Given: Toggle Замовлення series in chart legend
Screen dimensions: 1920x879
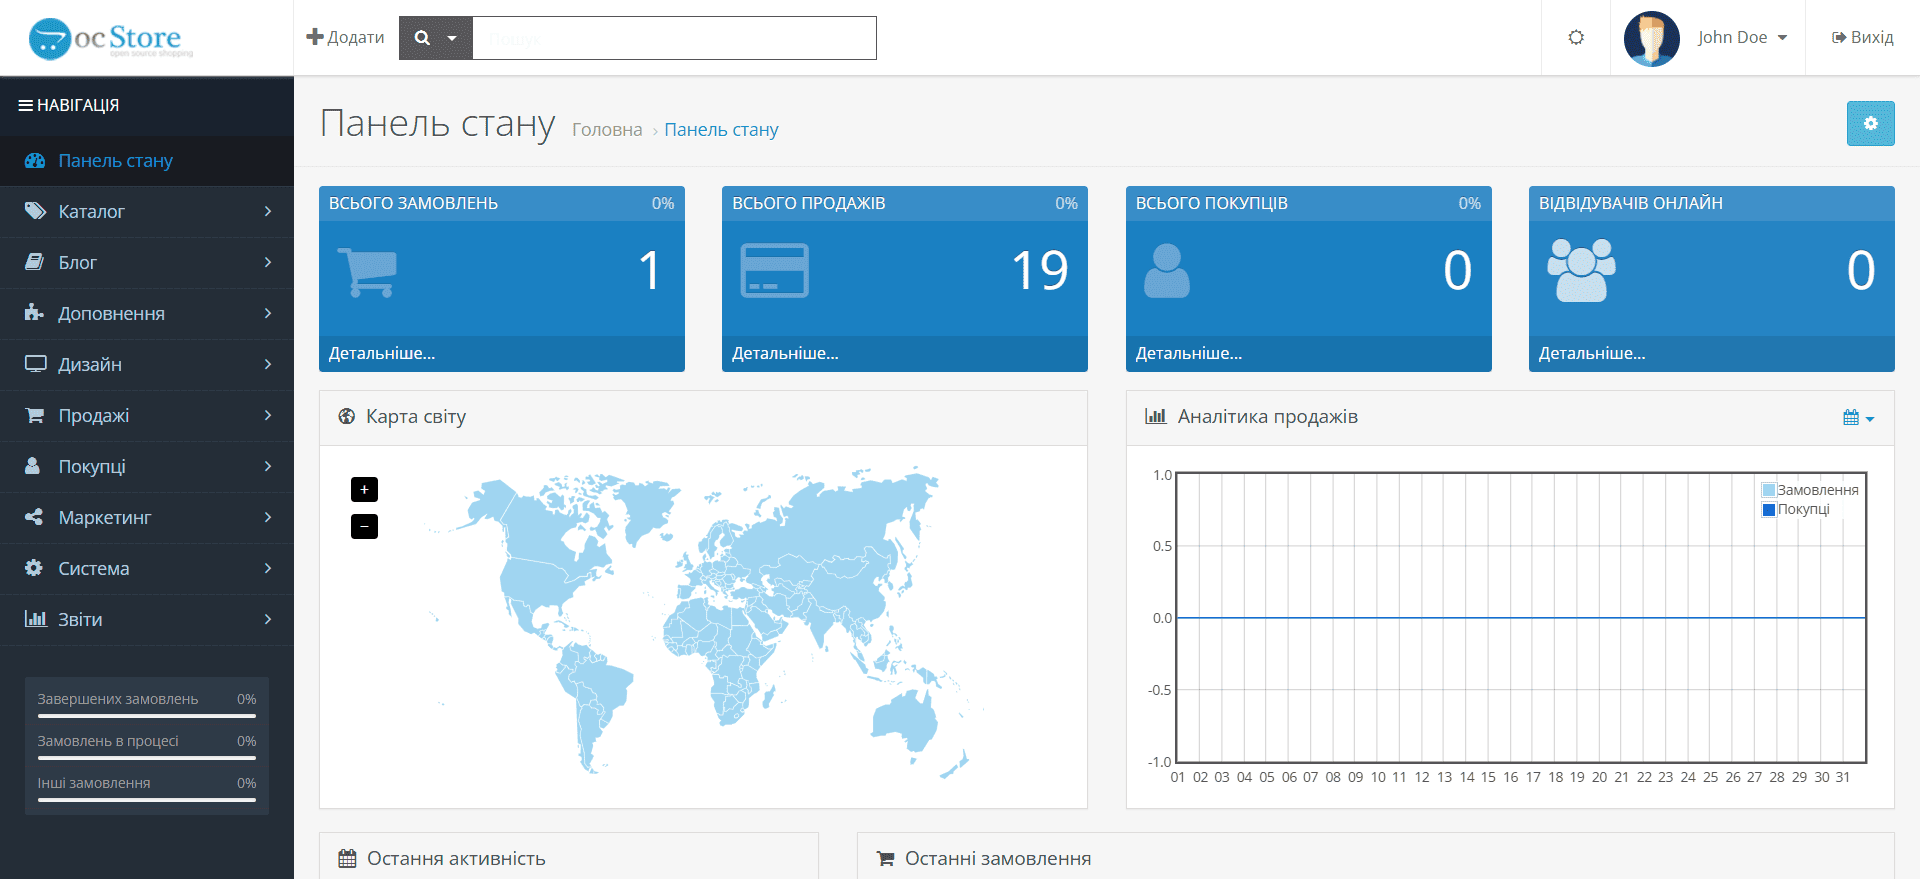Looking at the screenshot, I should point(1810,490).
